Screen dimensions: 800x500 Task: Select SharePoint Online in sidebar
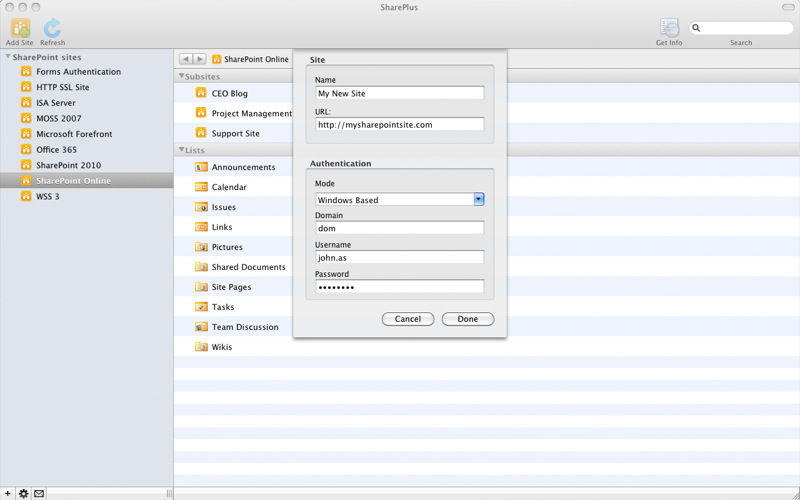pyautogui.click(x=87, y=181)
